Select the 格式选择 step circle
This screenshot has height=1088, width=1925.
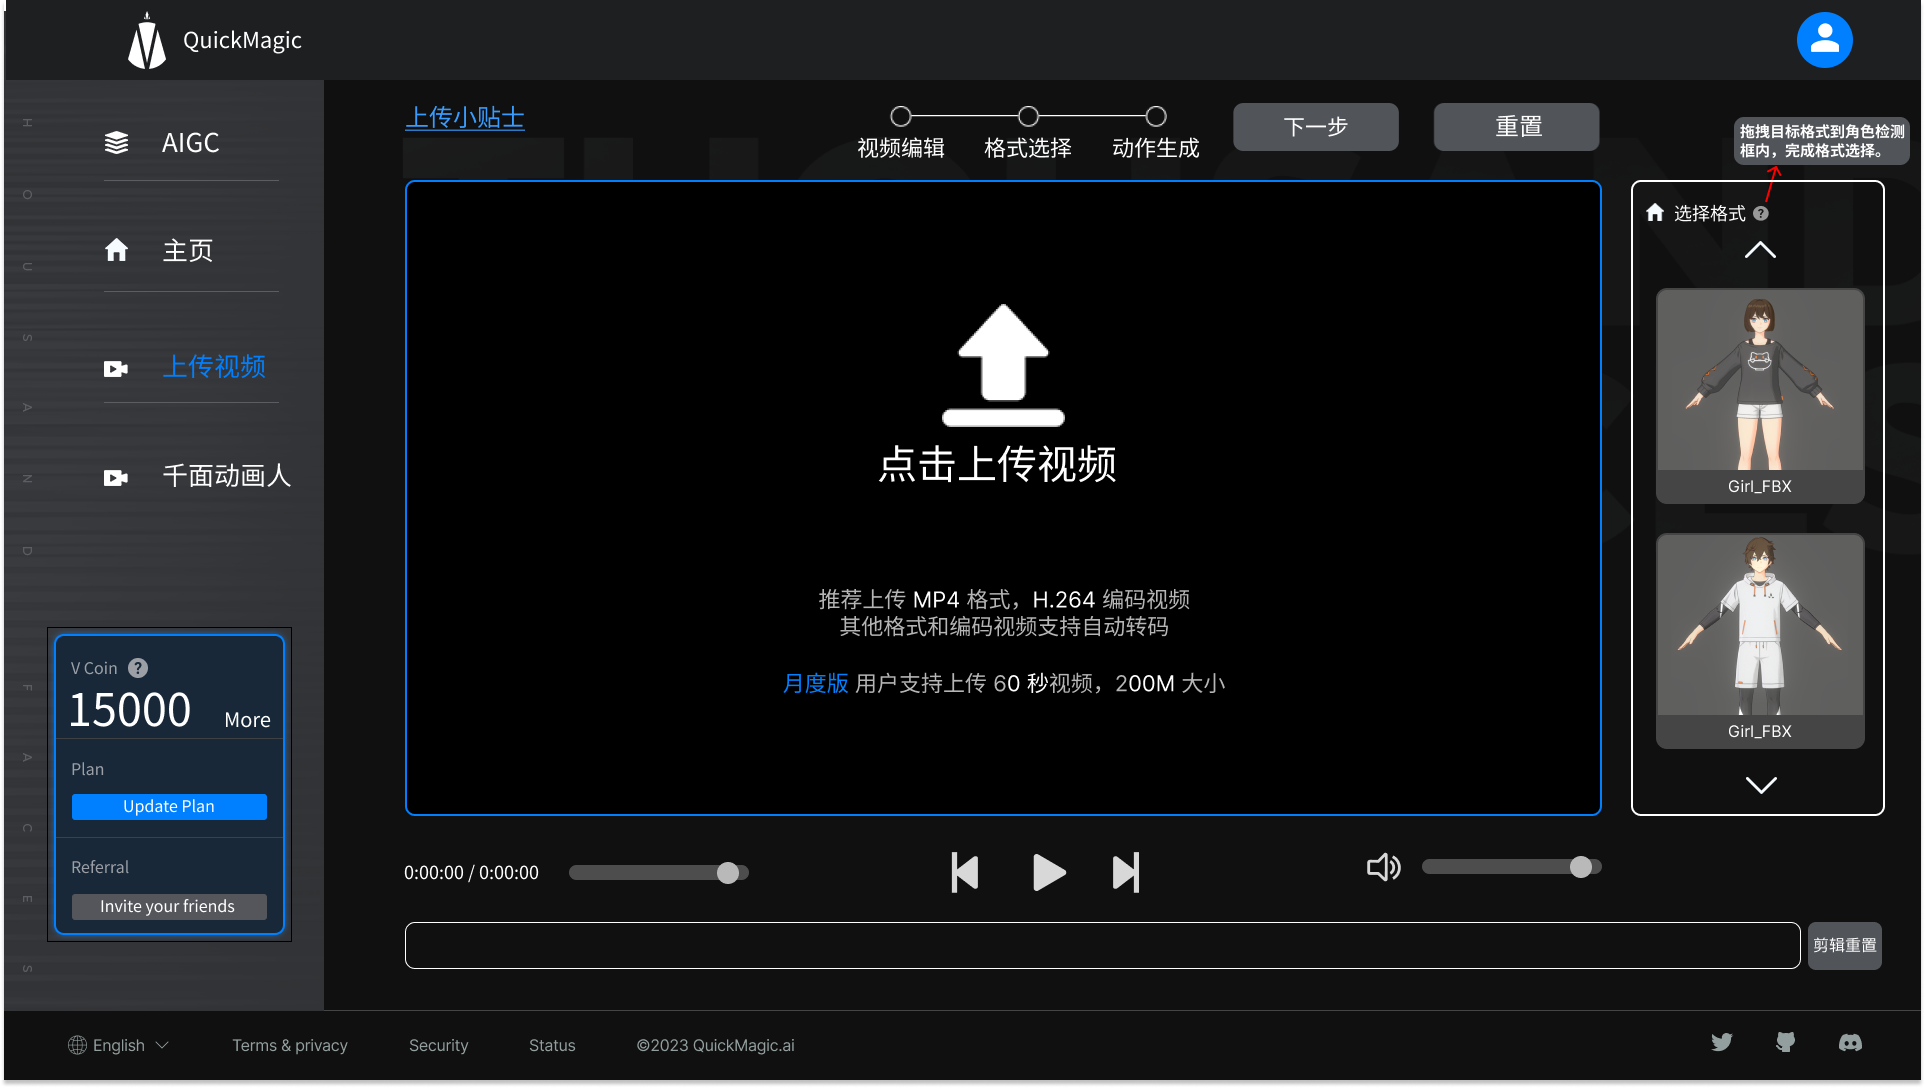(x=1028, y=116)
